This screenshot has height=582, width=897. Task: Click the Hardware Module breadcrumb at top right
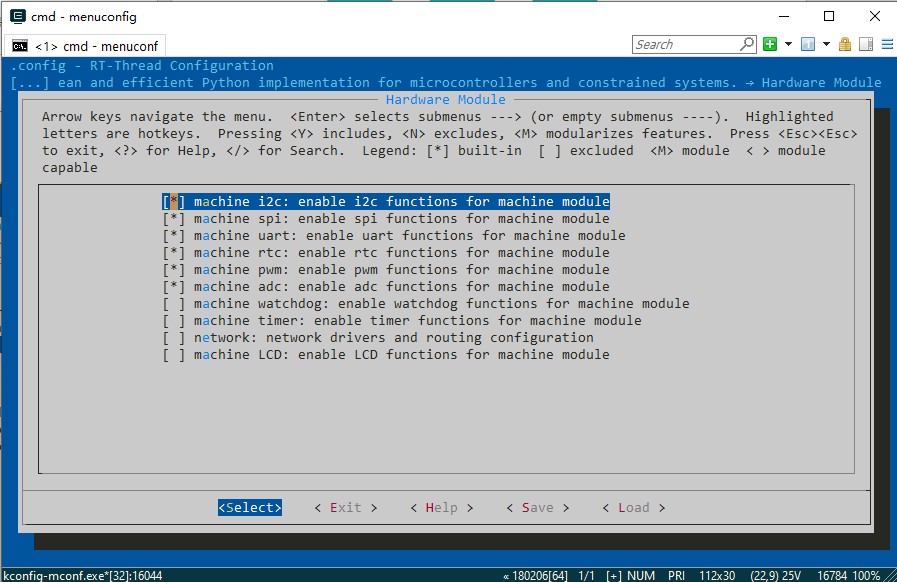821,82
